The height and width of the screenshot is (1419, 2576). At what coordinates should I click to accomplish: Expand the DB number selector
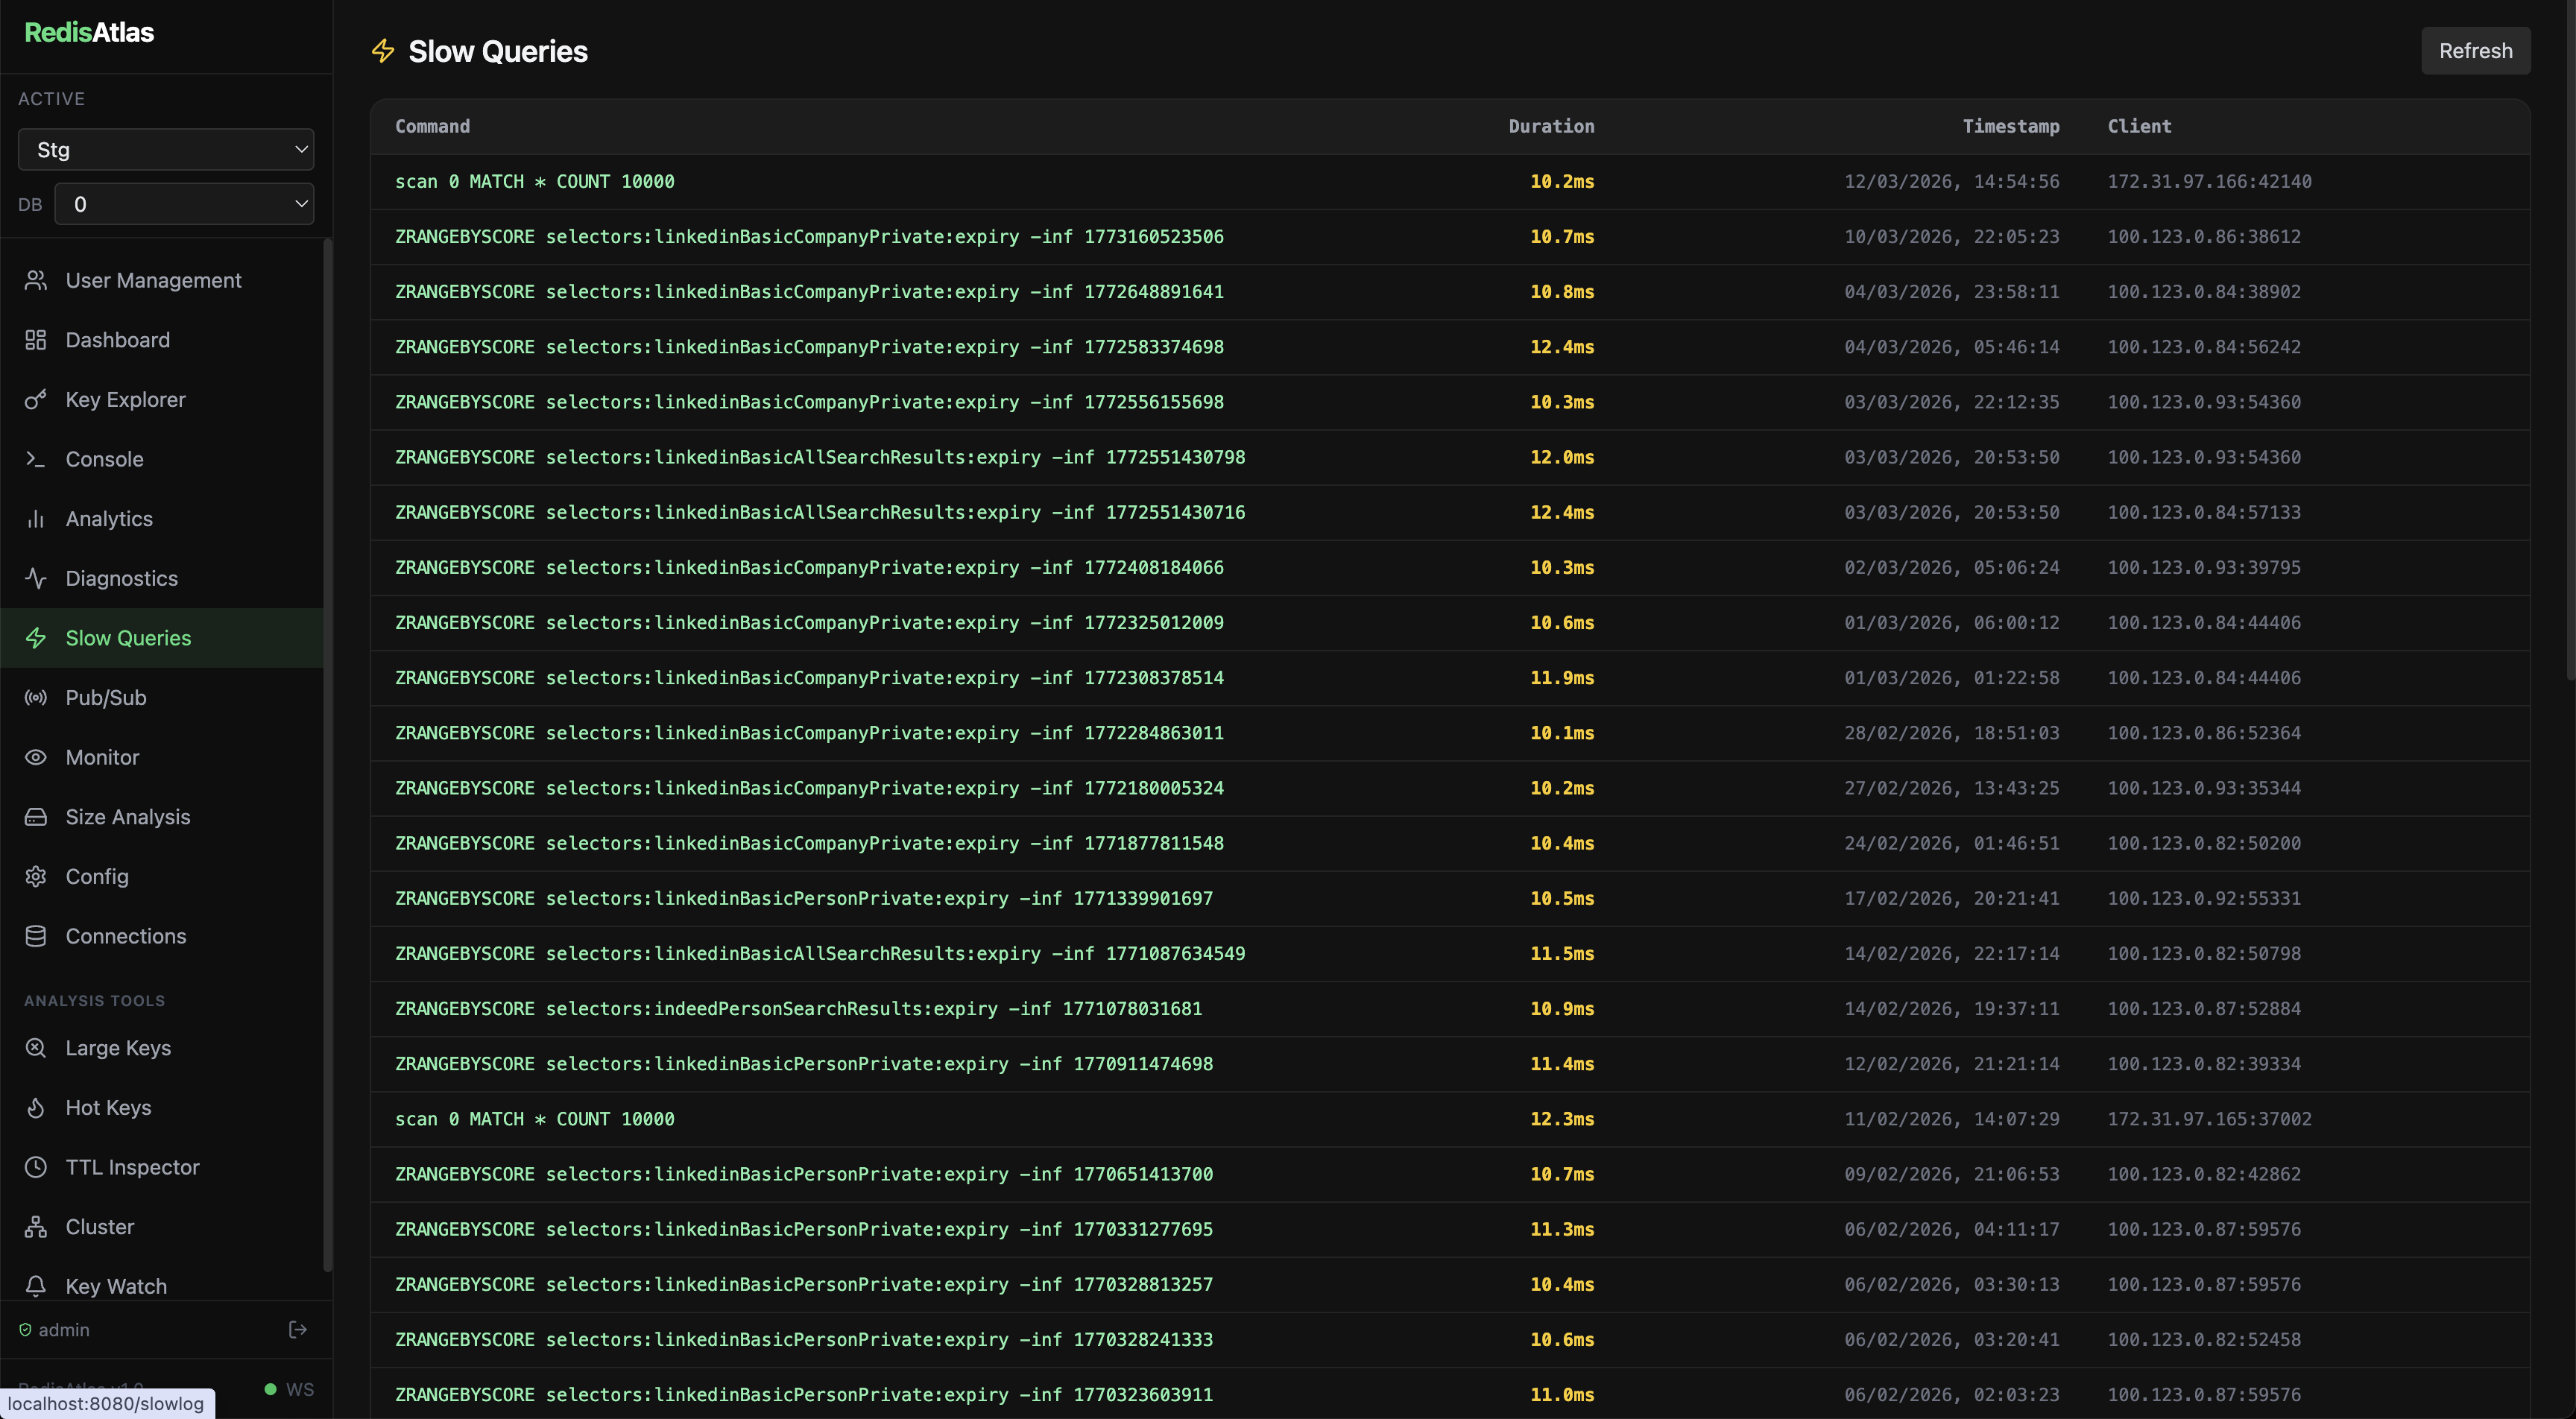click(x=184, y=204)
